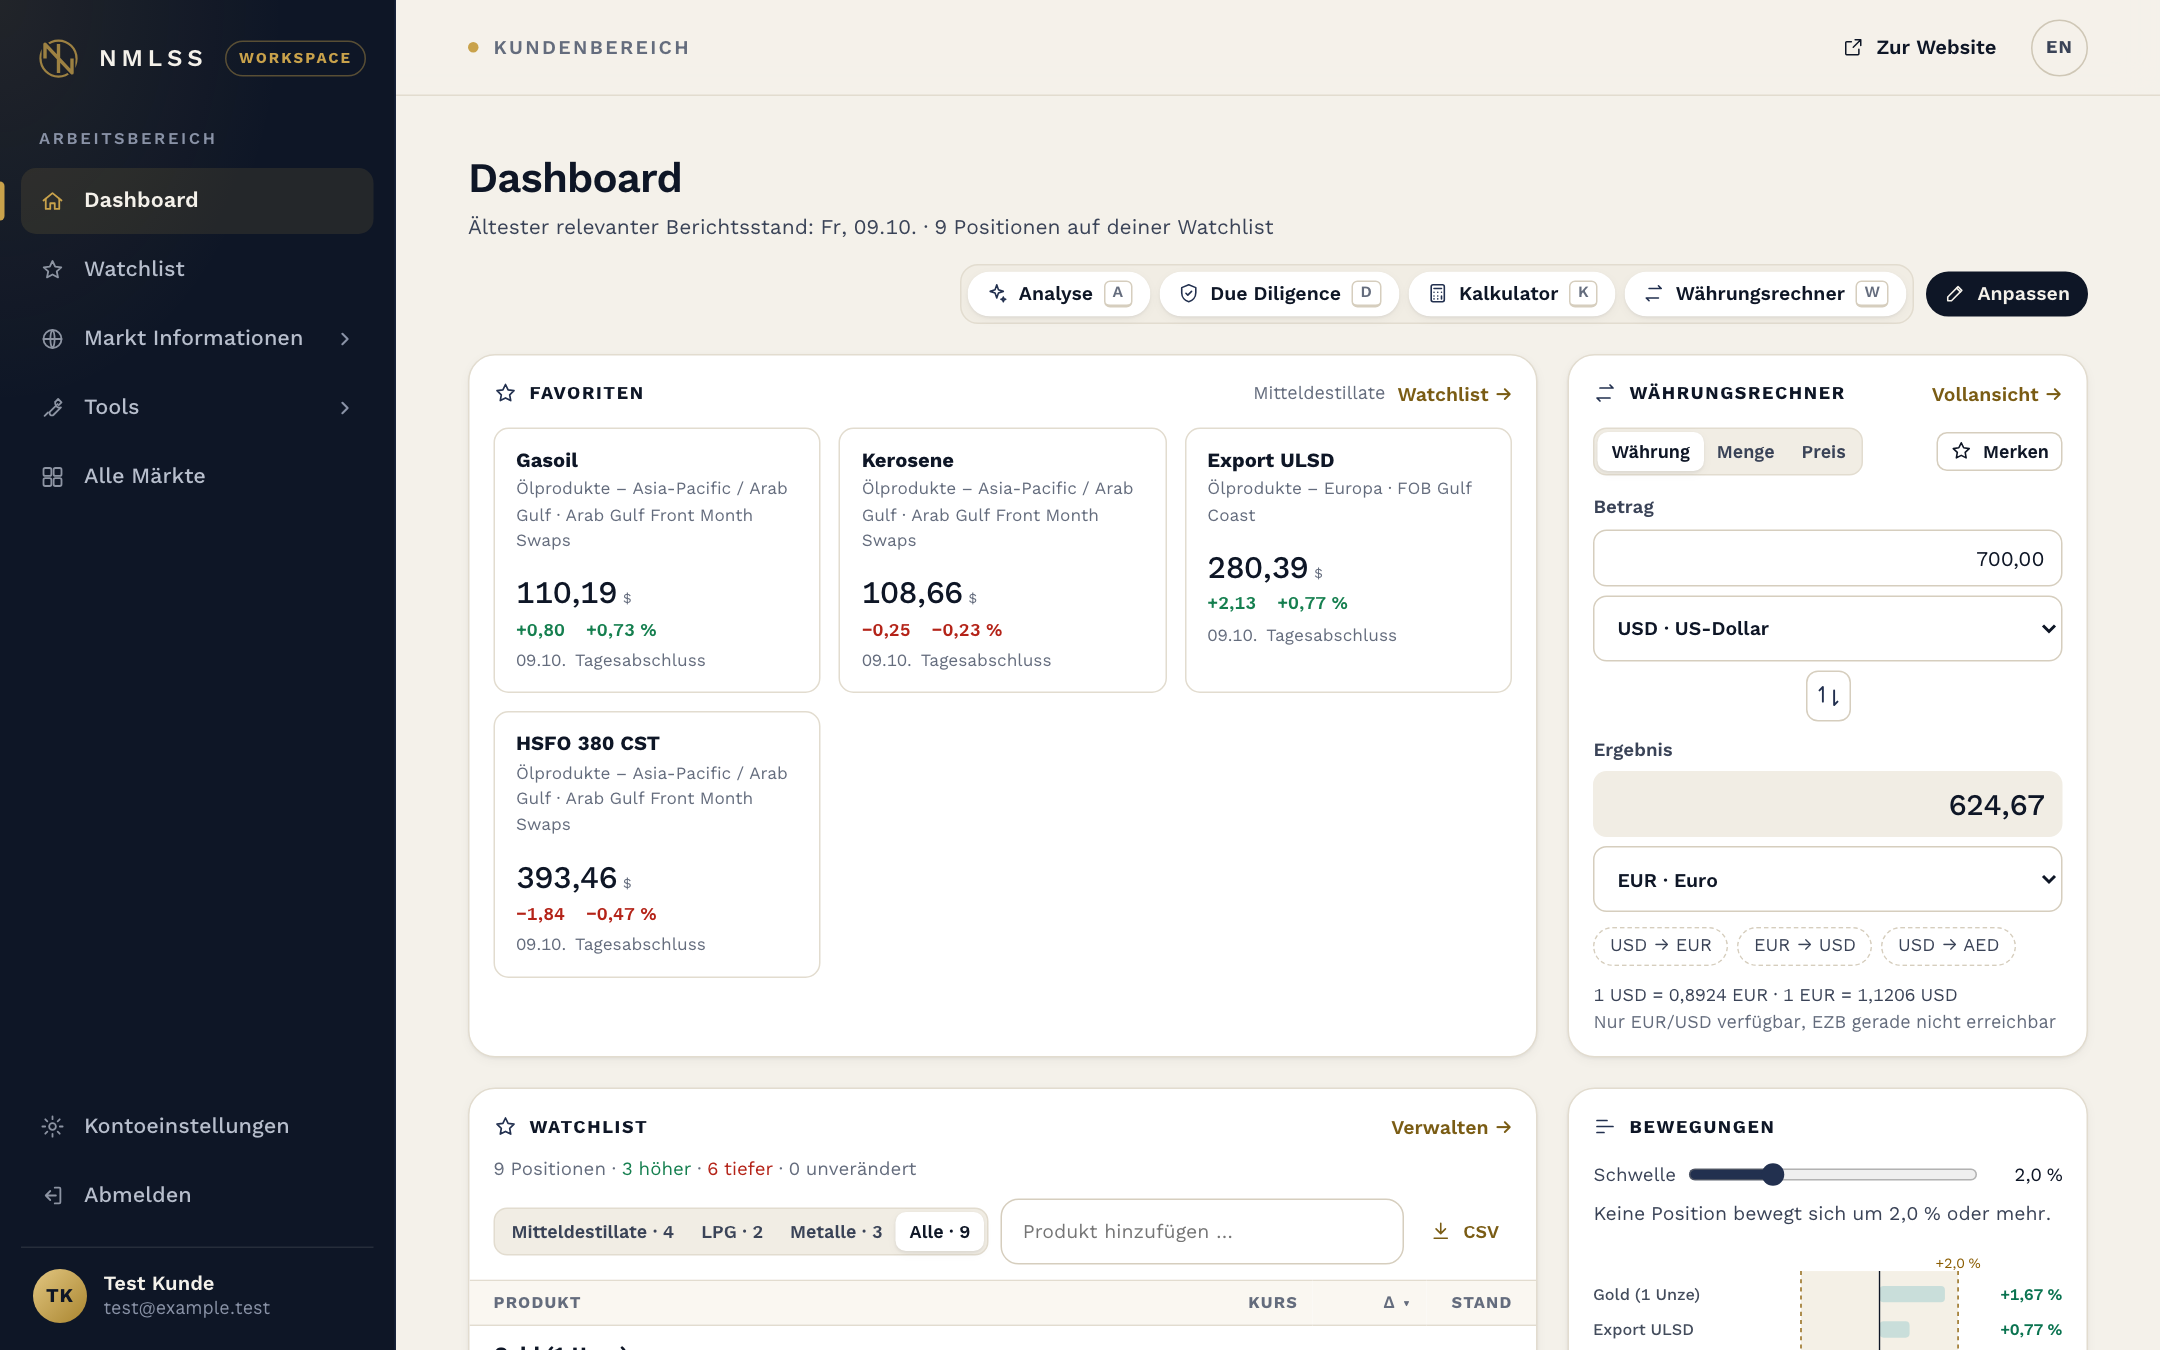The image size is (2160, 1350).
Task: Click the Abmelden logout icon
Action: [x=53, y=1196]
